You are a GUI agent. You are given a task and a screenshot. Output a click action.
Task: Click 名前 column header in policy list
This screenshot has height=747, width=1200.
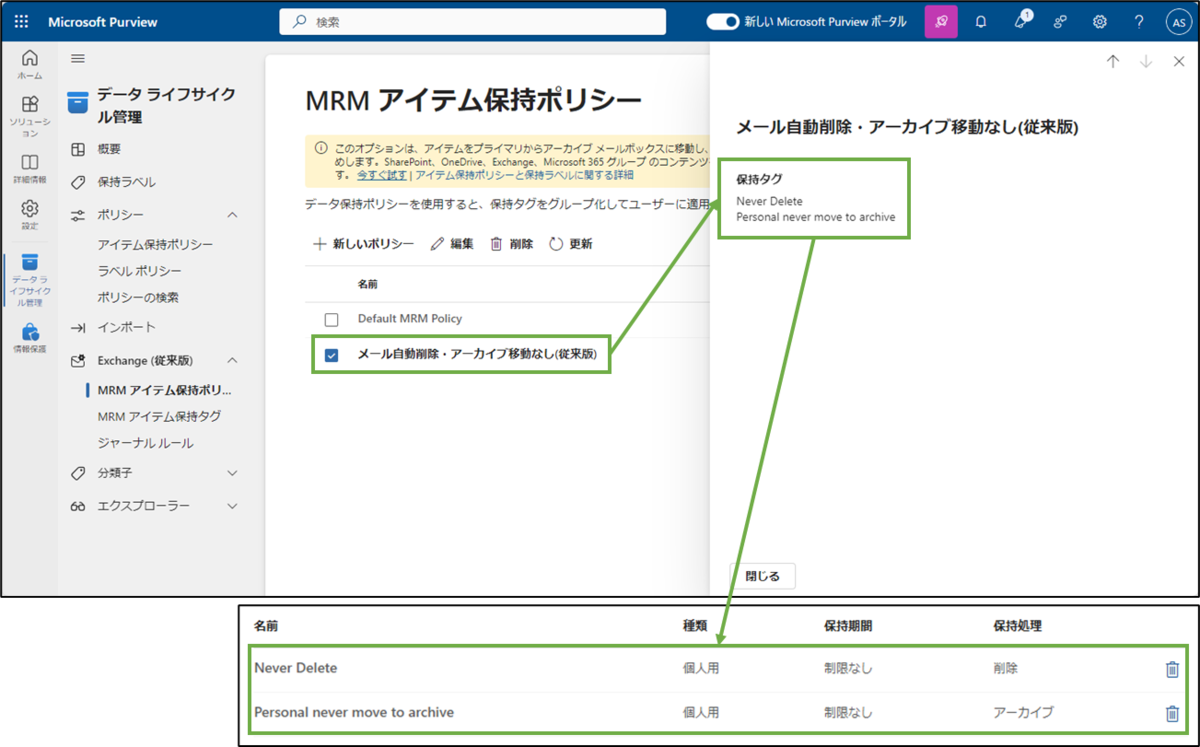368,285
